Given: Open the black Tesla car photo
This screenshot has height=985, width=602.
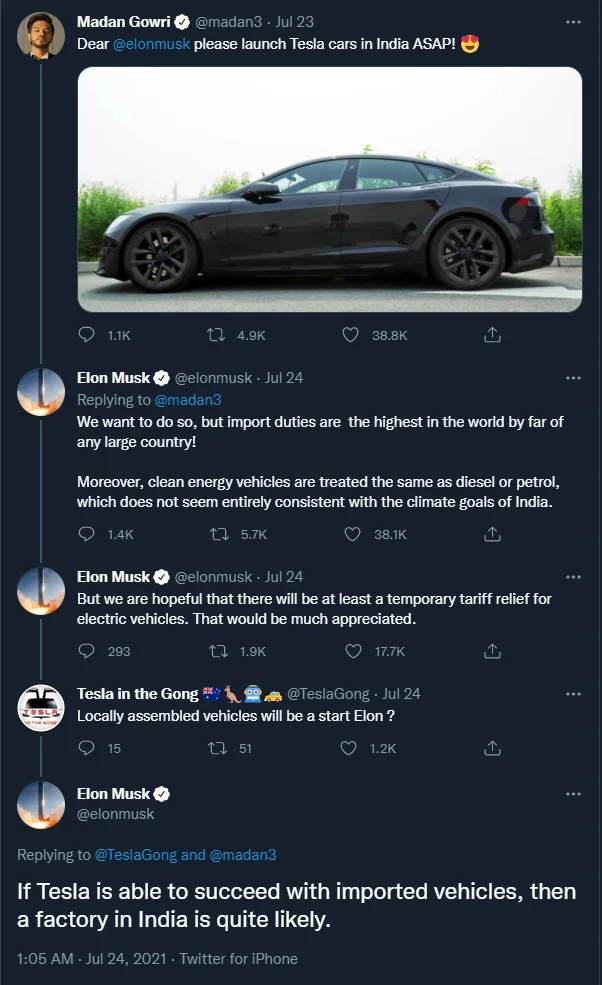Looking at the screenshot, I should point(330,190).
